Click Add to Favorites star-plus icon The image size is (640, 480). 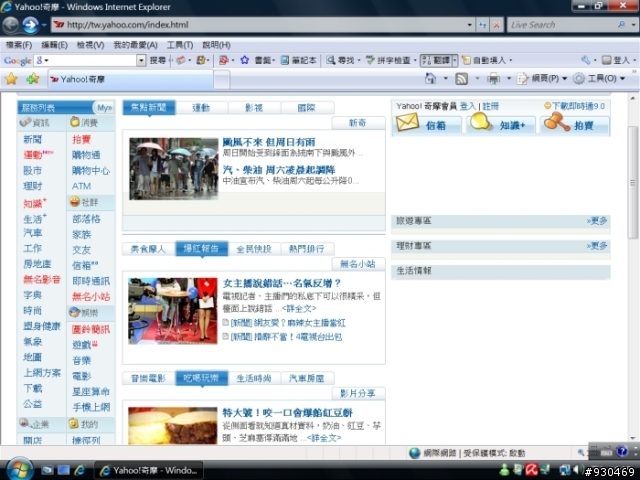point(33,79)
